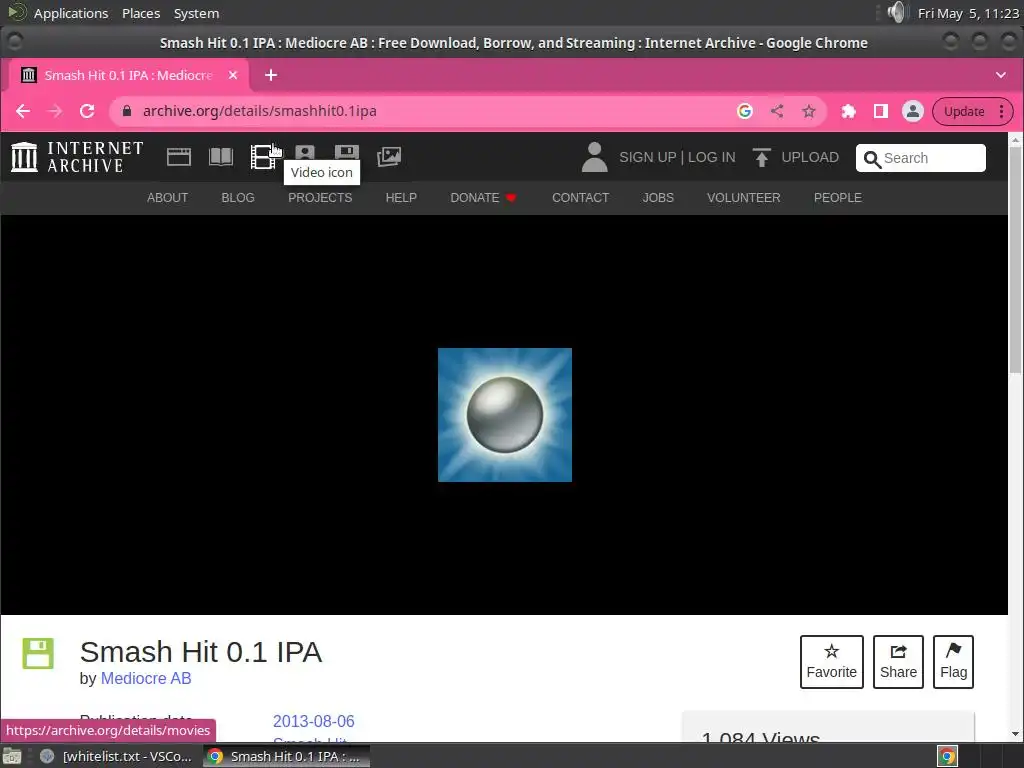Open the Chrome profile avatar

[912, 111]
